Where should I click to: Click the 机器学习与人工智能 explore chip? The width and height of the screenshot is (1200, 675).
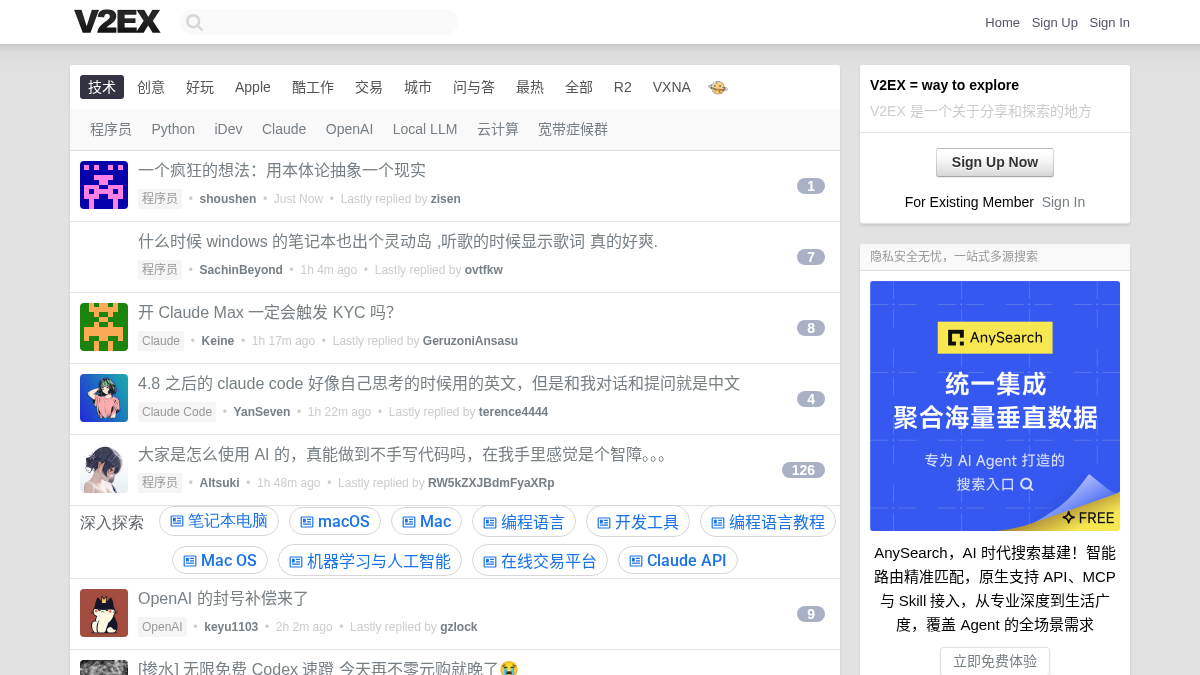click(x=370, y=560)
